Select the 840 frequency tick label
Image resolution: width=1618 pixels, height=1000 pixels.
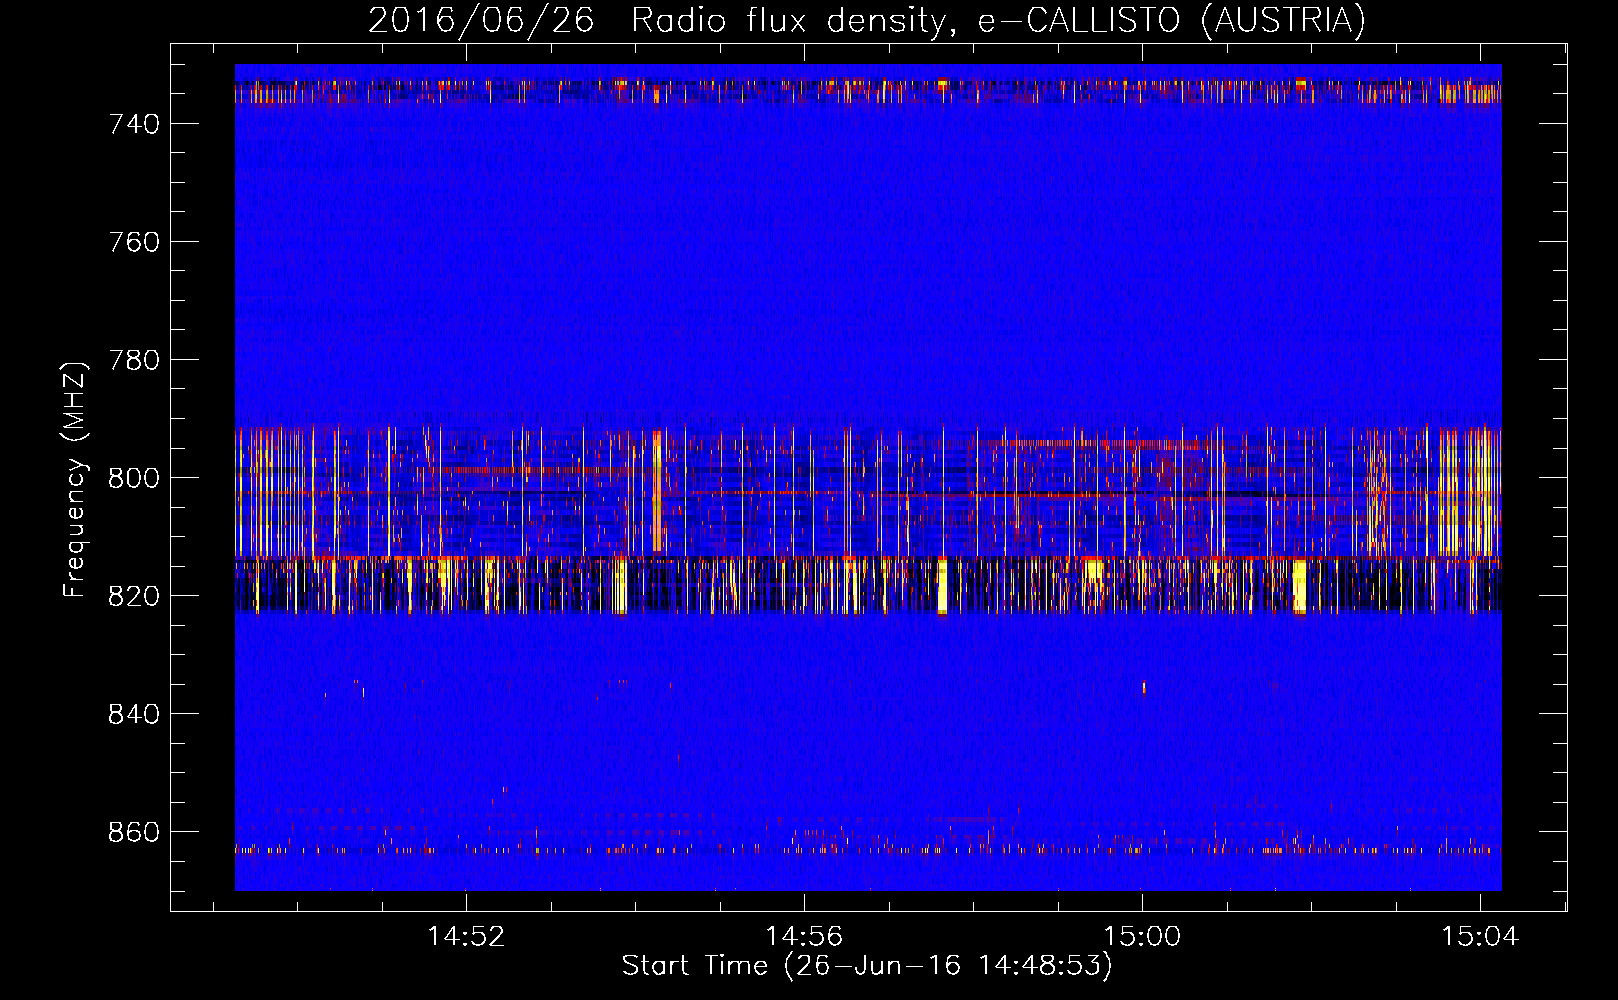(134, 714)
